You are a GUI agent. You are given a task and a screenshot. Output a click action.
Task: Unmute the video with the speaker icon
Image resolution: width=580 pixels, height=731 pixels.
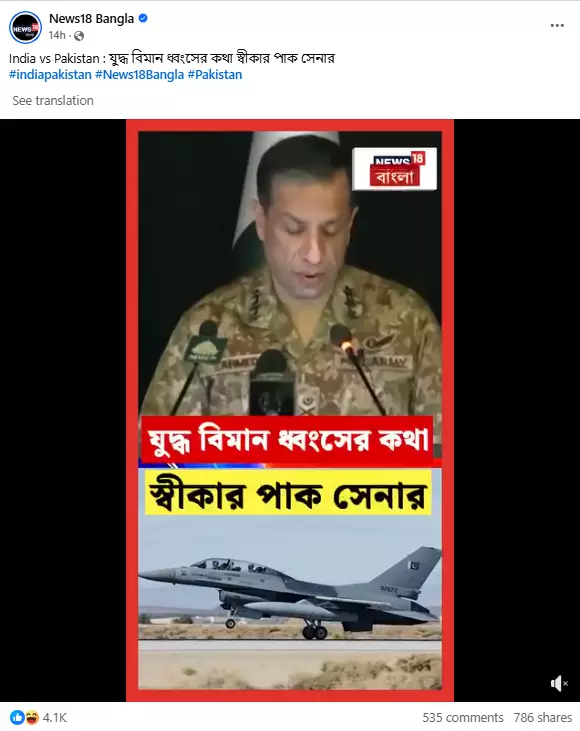click(559, 683)
